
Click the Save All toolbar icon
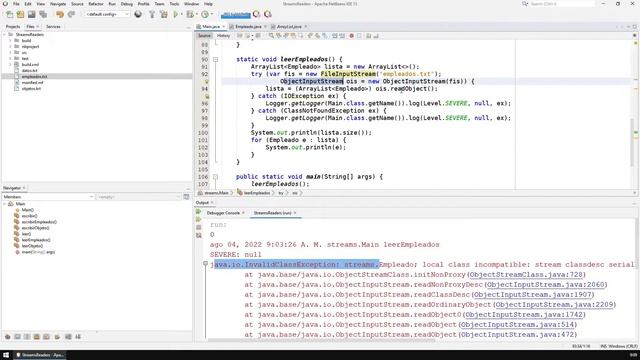pyautogui.click(x=43, y=14)
